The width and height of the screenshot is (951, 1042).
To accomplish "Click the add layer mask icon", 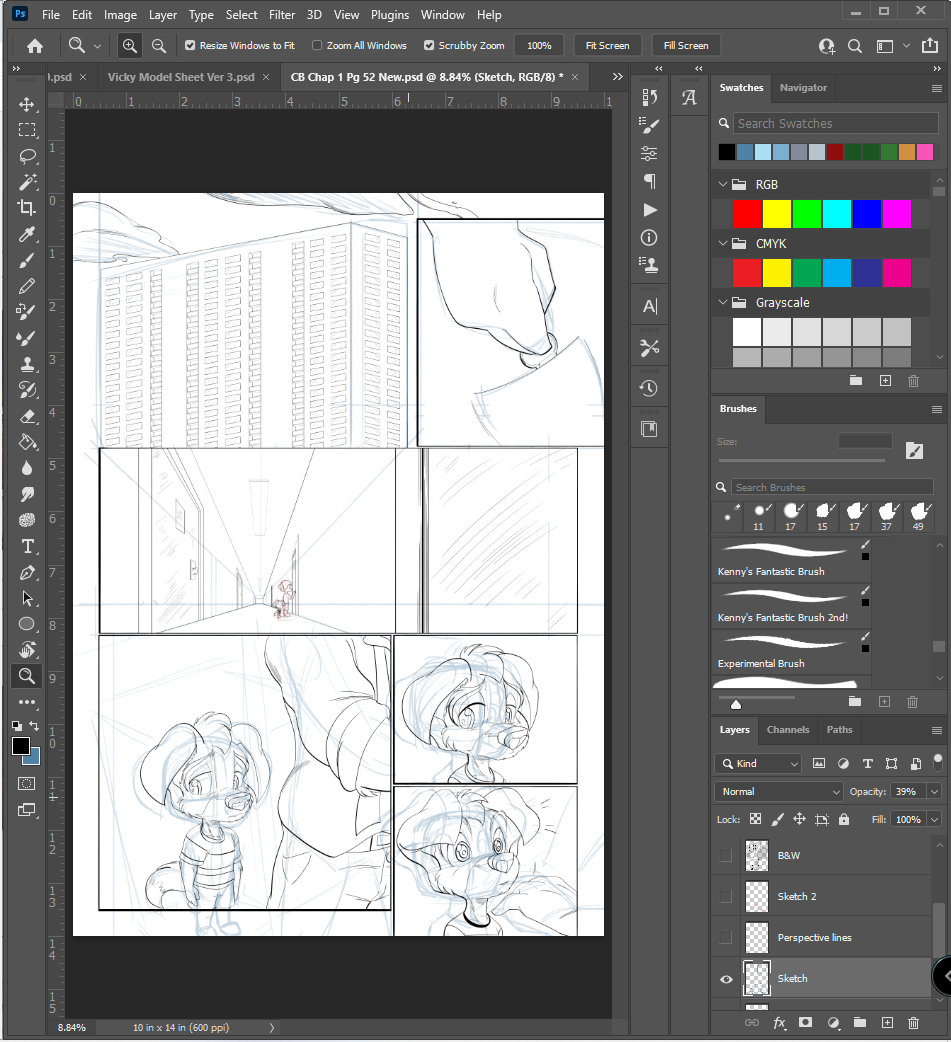I will [x=805, y=1022].
